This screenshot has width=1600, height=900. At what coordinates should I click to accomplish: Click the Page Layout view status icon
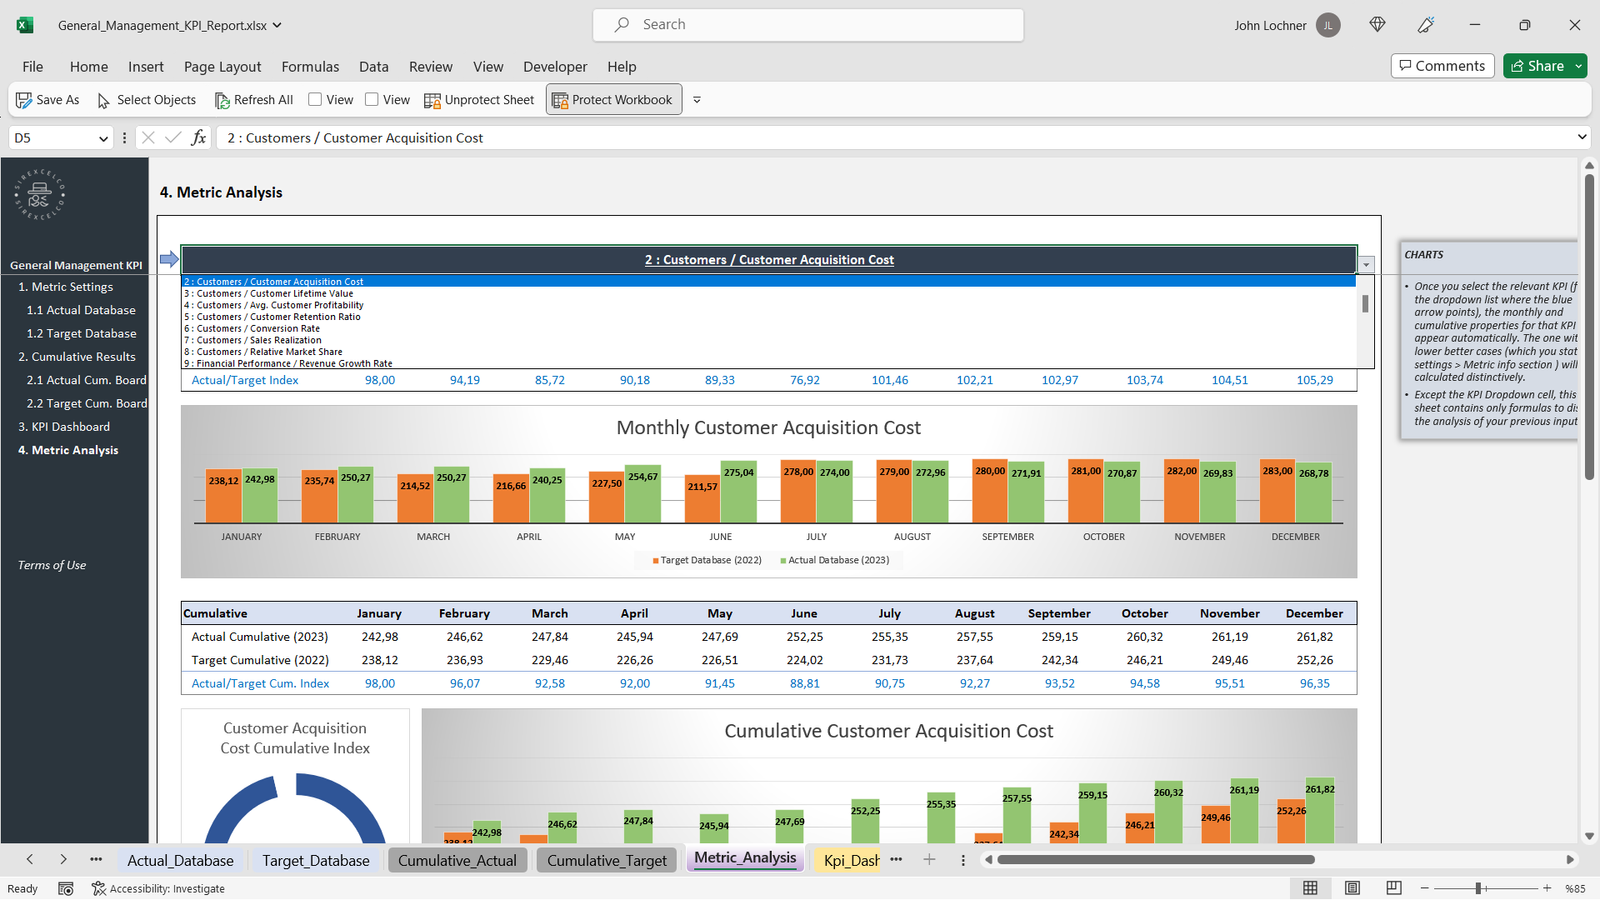1352,888
